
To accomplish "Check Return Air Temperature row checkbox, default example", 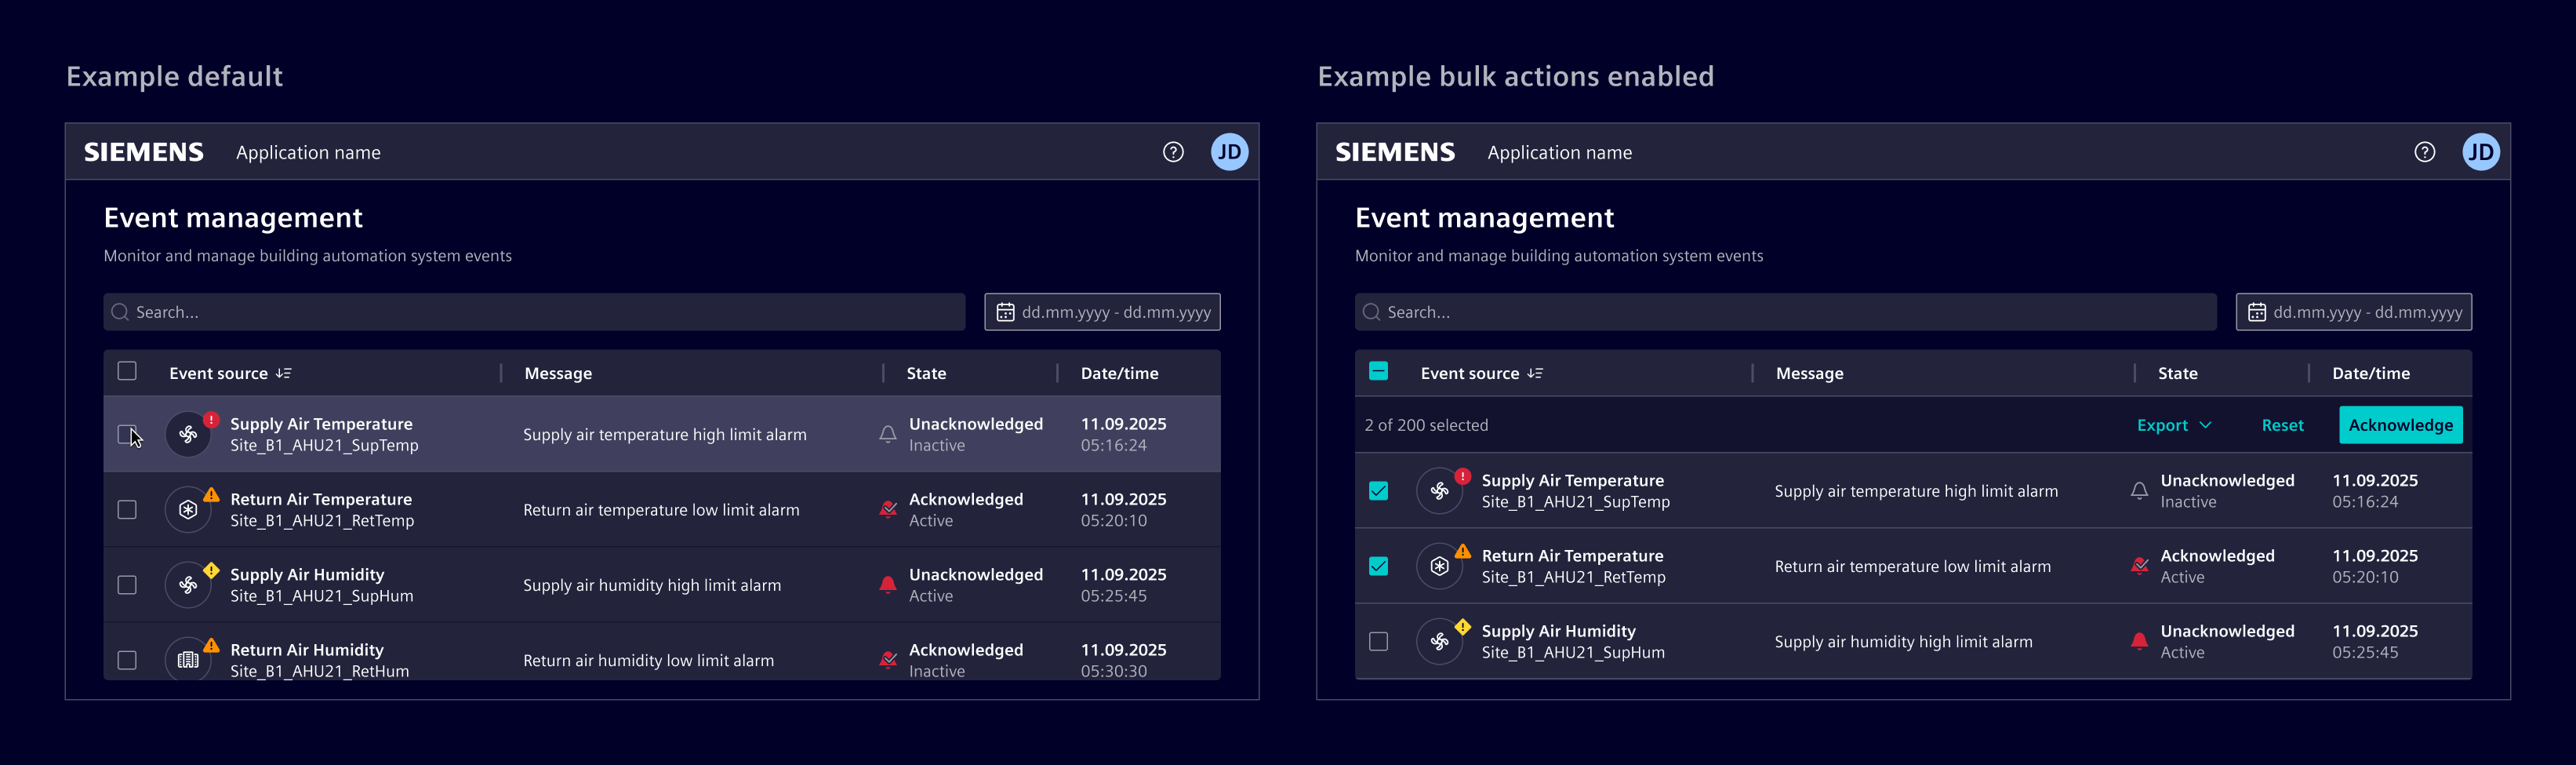I will pyautogui.click(x=127, y=510).
